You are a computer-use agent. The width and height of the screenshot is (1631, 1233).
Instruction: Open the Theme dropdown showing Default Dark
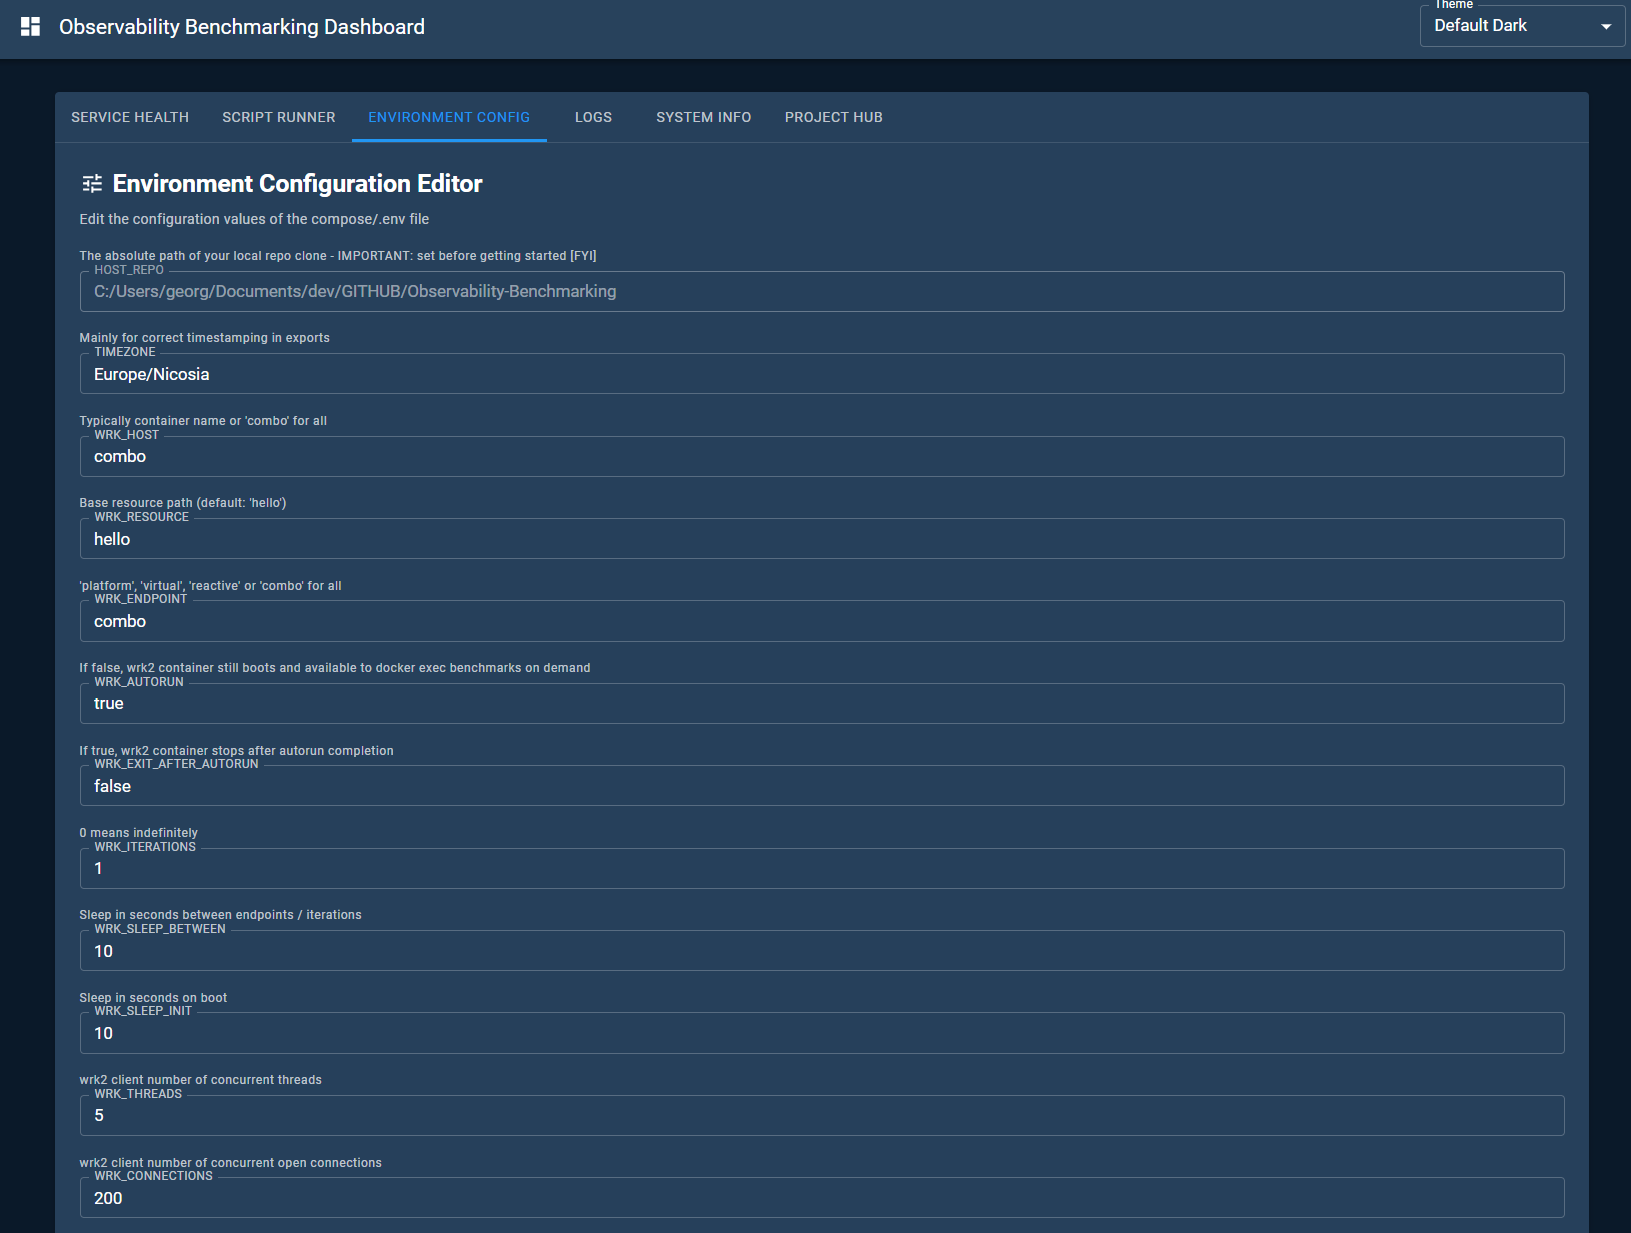coord(1510,25)
